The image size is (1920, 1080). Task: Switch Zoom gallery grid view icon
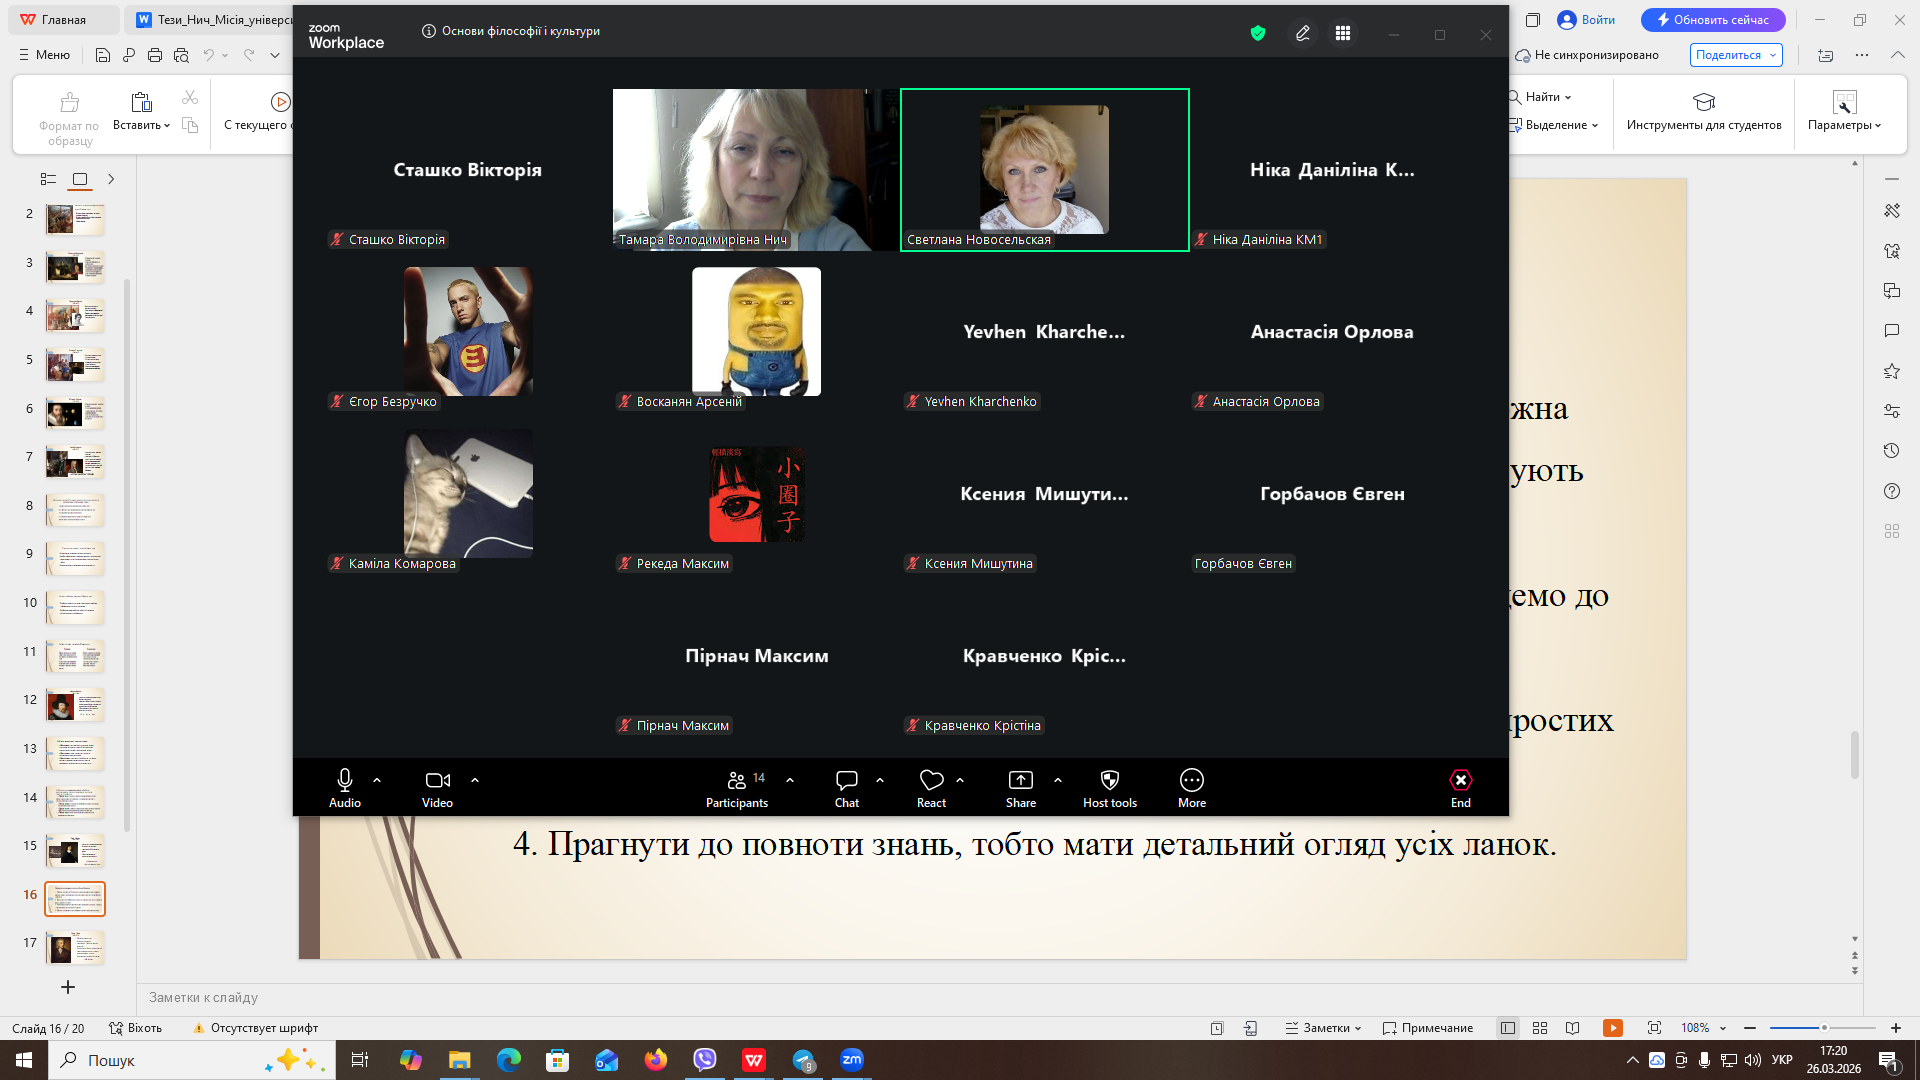tap(1343, 33)
